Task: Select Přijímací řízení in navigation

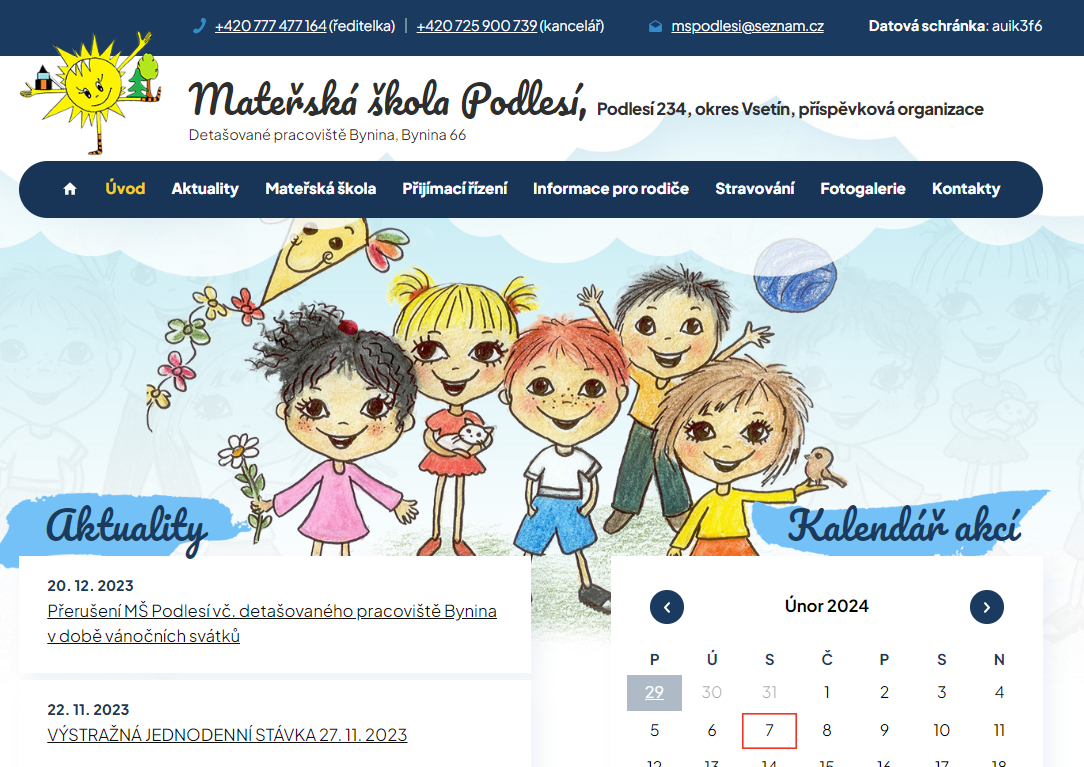Action: pyautogui.click(x=454, y=189)
